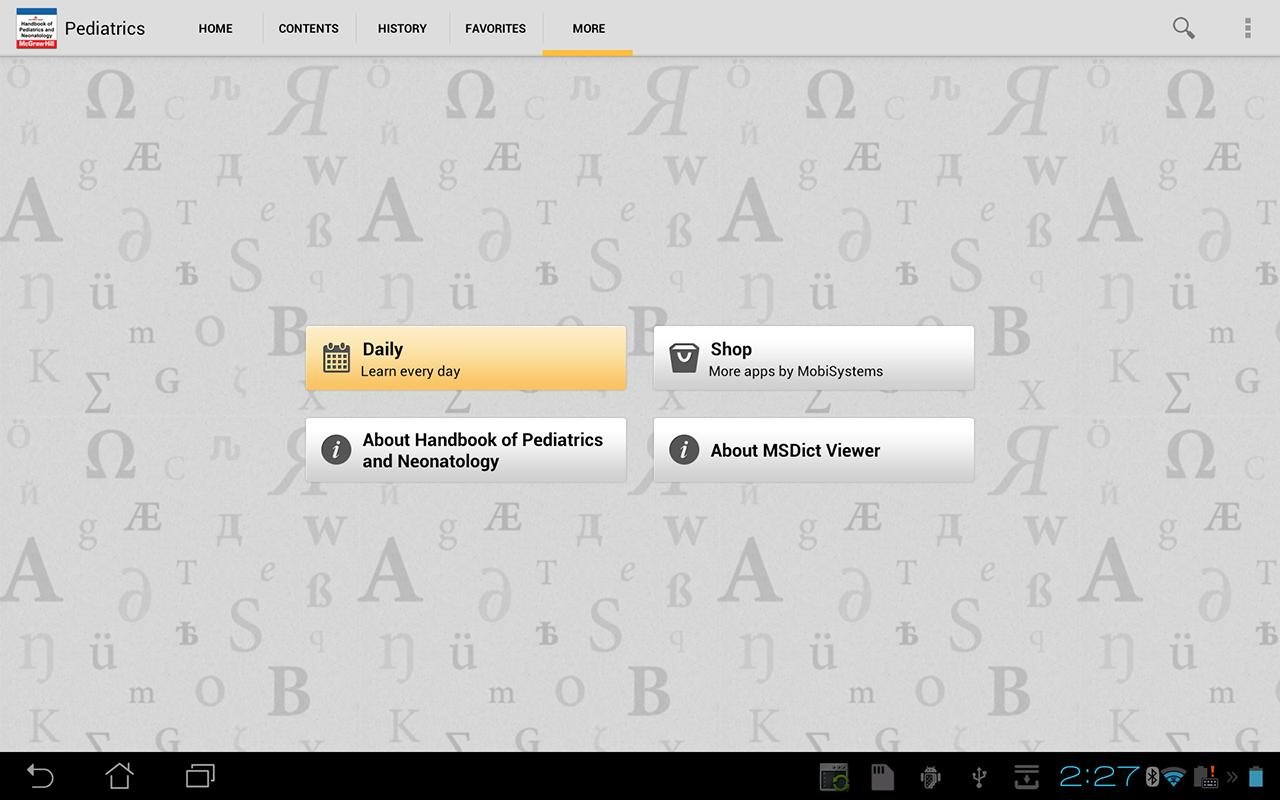Open the search magnifier icon
Image resolution: width=1280 pixels, height=800 pixels.
[x=1183, y=28]
